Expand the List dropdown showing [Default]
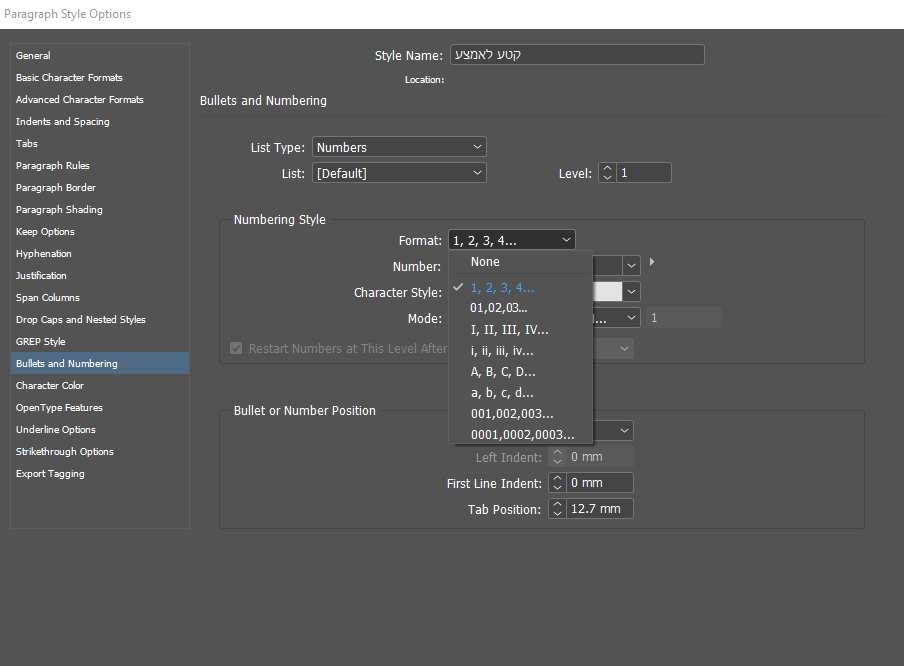 click(x=399, y=173)
